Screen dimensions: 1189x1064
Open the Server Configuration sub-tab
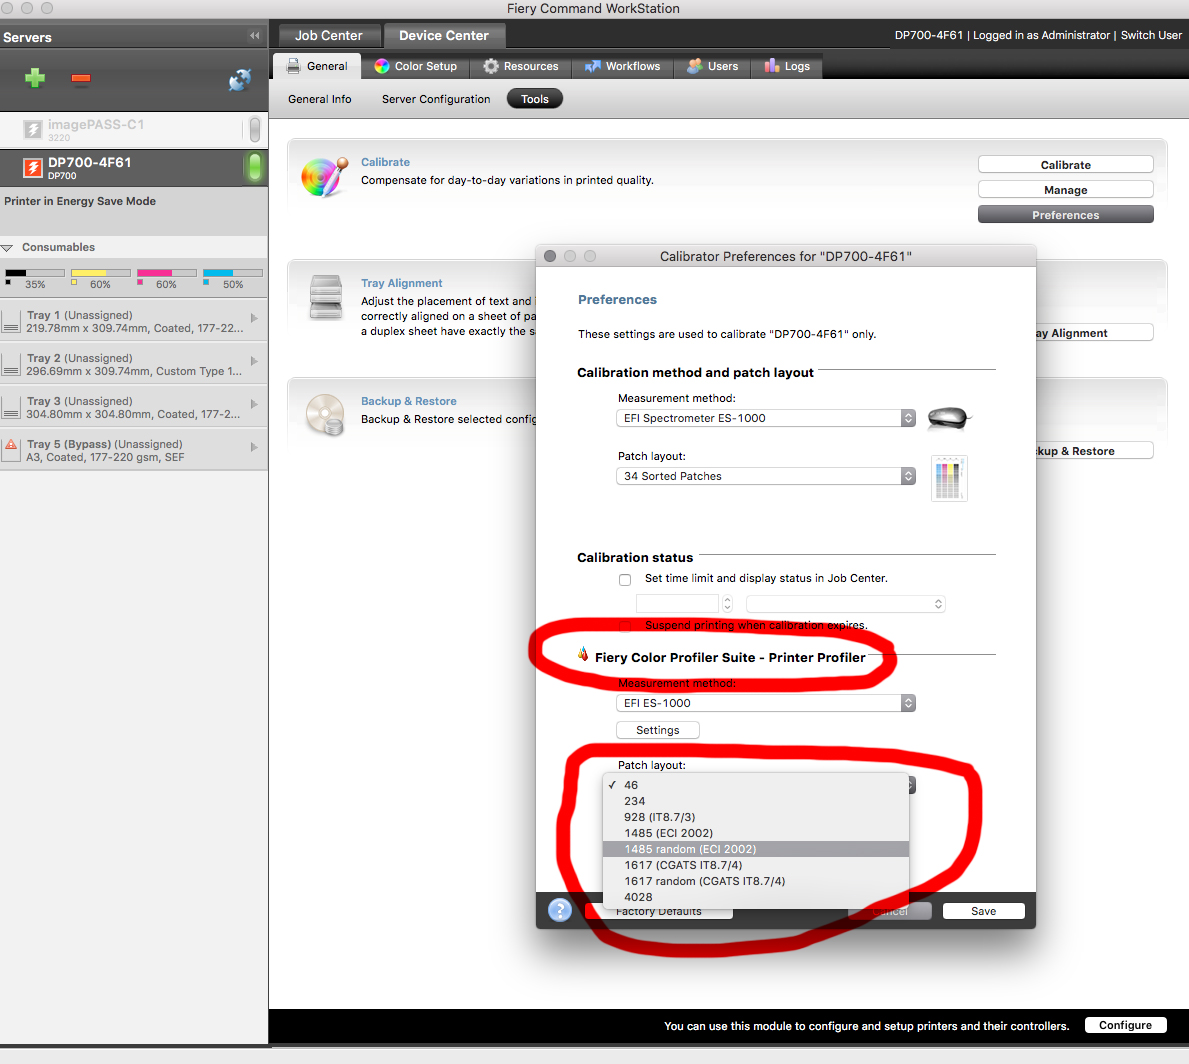pos(436,99)
